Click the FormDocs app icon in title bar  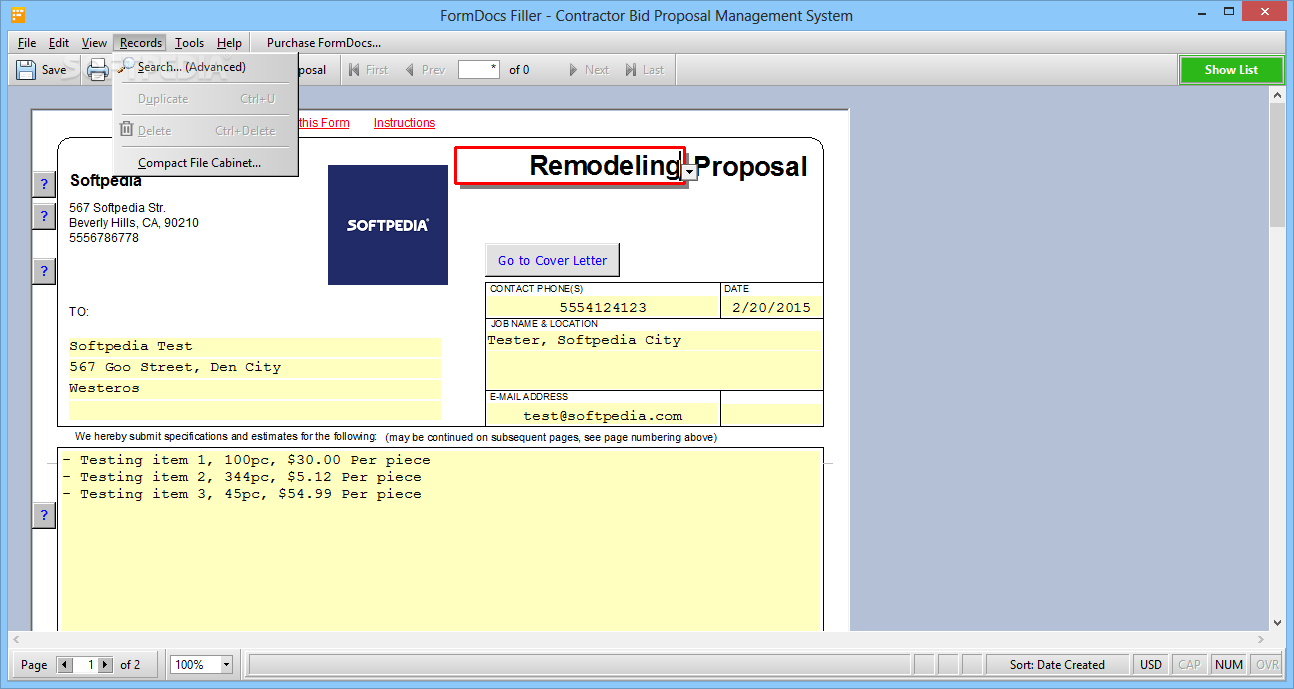point(18,15)
